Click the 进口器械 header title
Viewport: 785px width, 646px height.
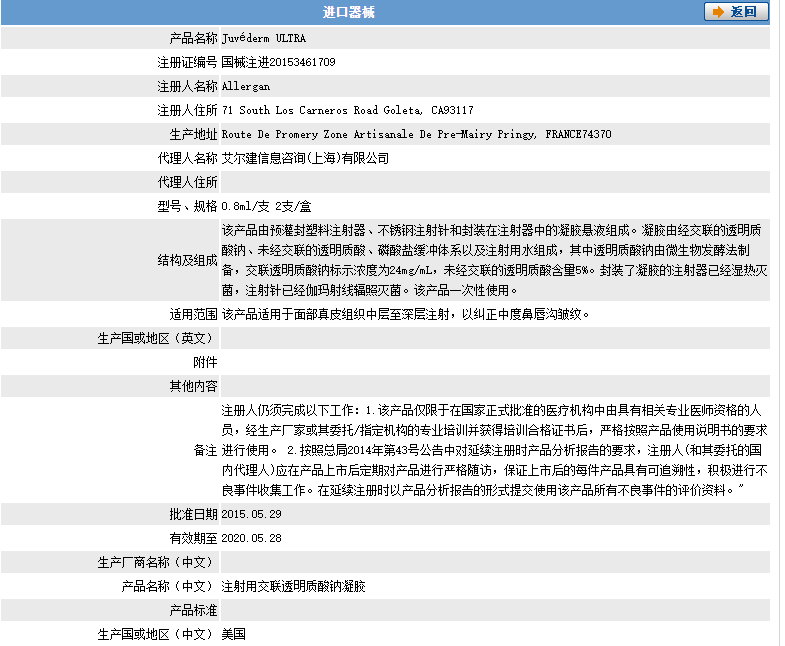coord(349,12)
